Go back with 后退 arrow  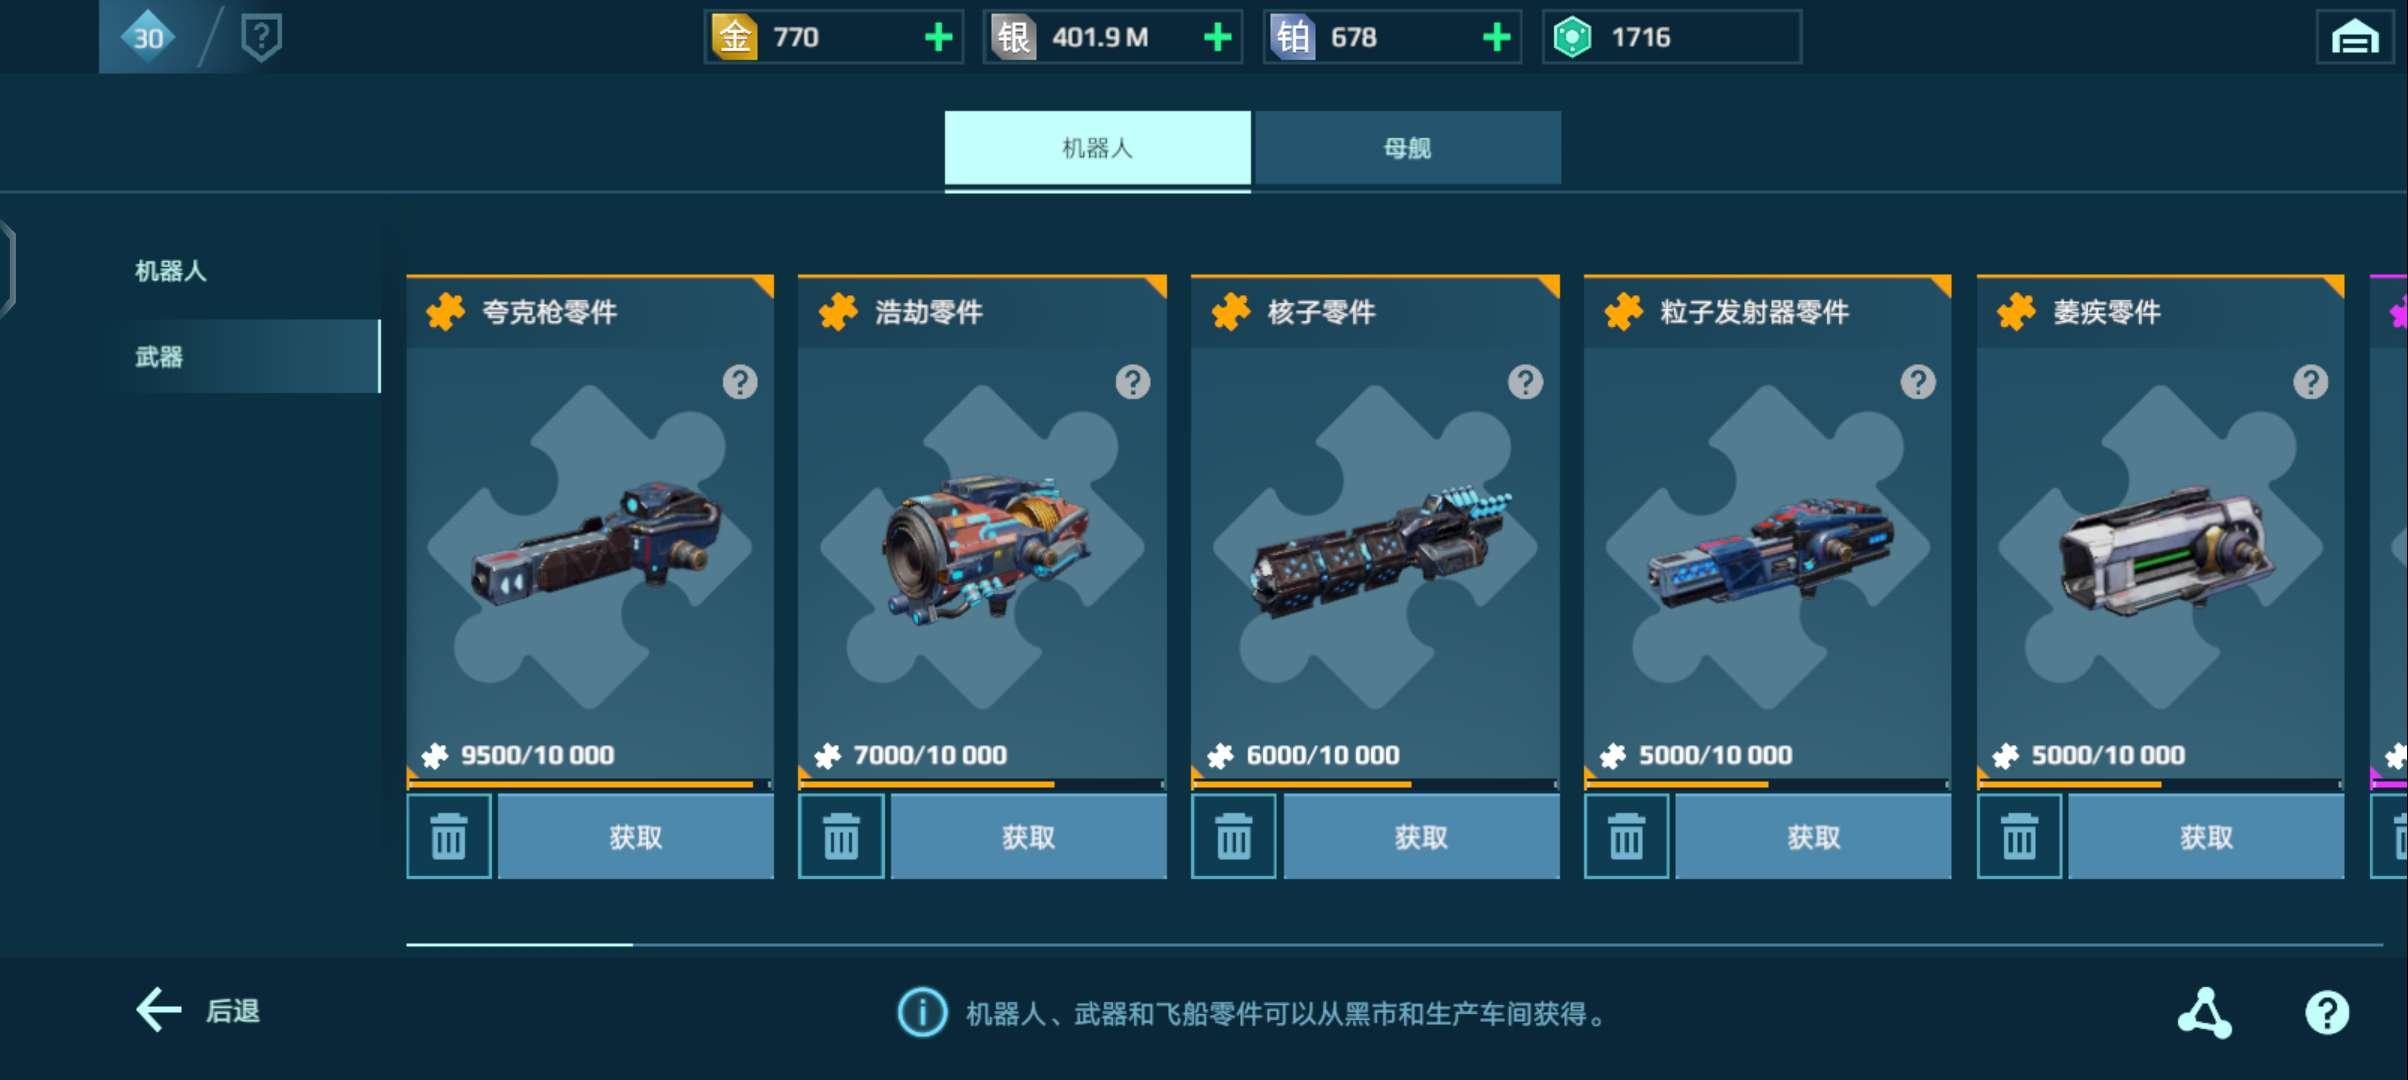click(198, 1011)
